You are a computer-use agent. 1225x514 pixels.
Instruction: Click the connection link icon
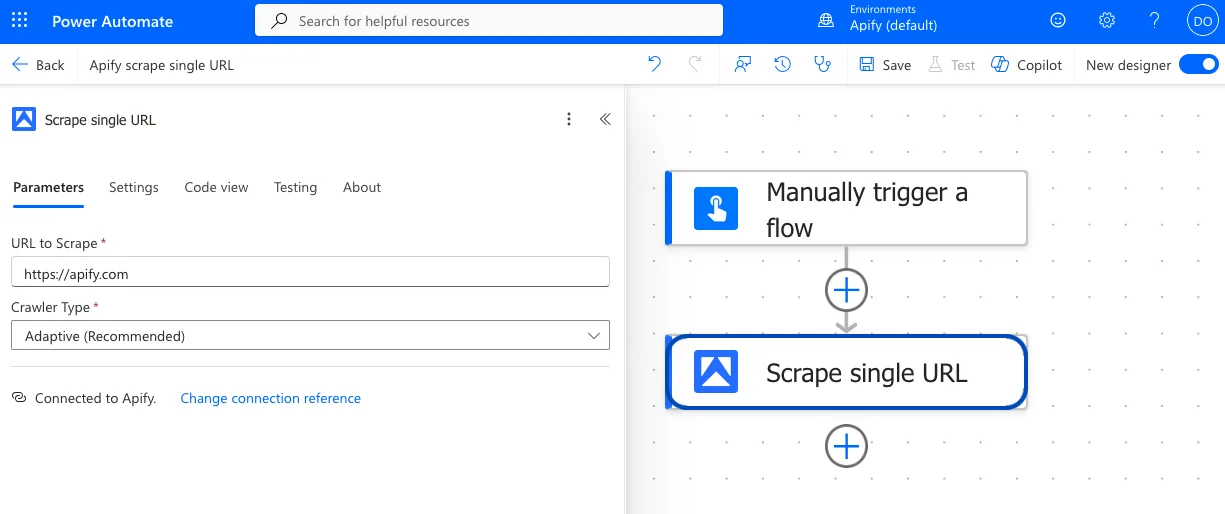(19, 398)
